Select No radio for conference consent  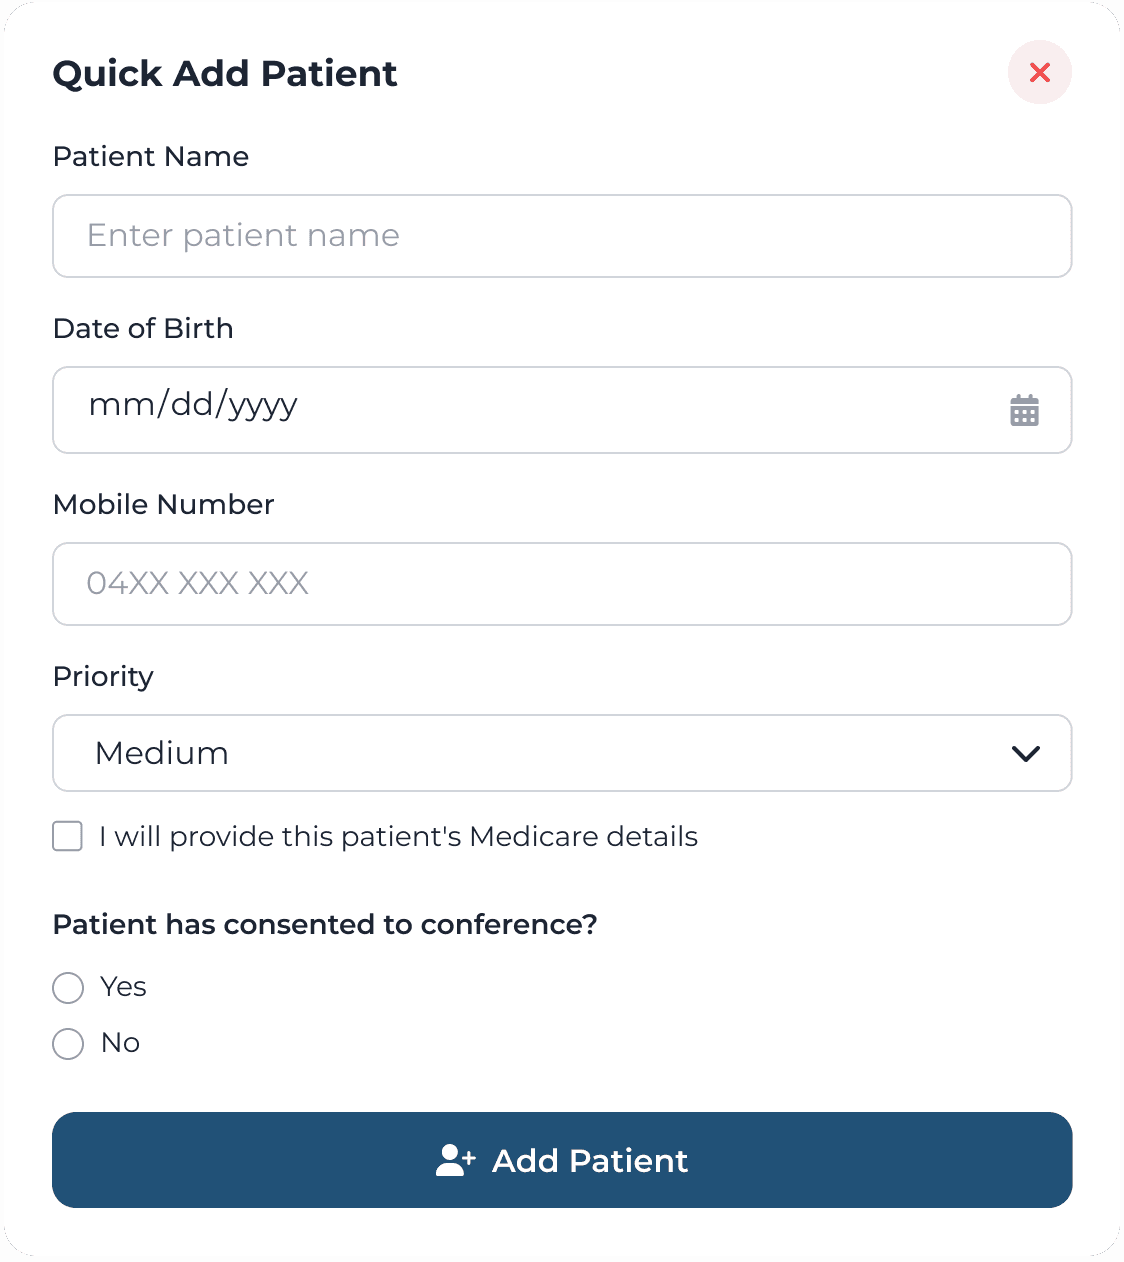pos(68,1044)
